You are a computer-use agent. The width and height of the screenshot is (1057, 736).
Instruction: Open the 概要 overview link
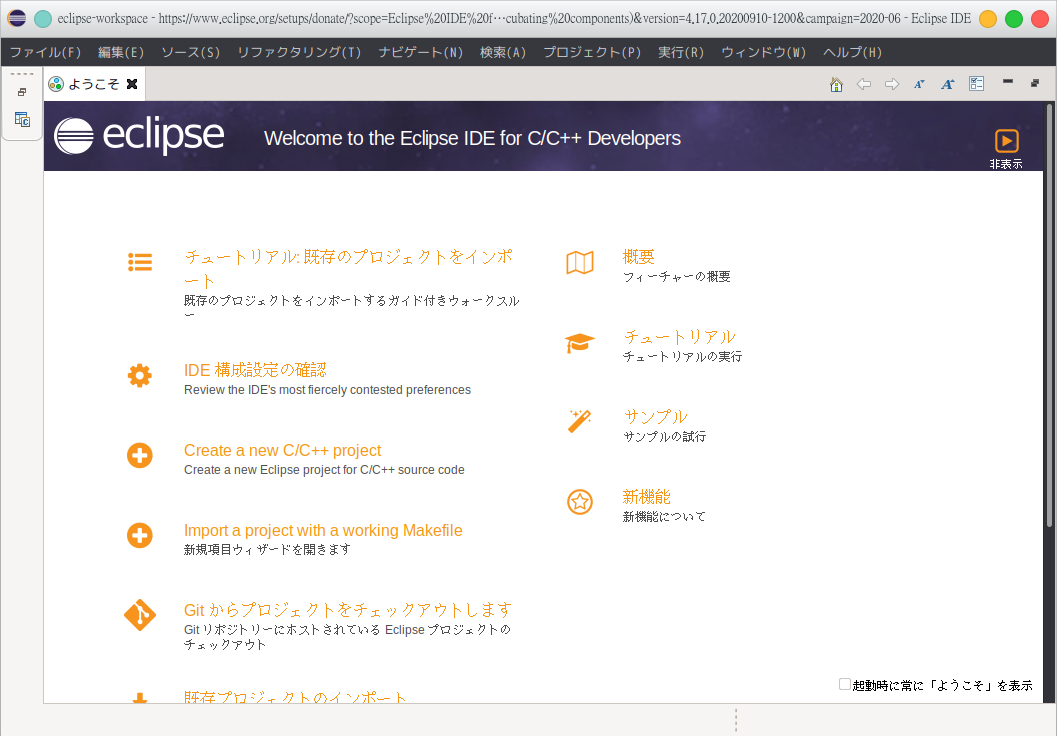click(638, 257)
